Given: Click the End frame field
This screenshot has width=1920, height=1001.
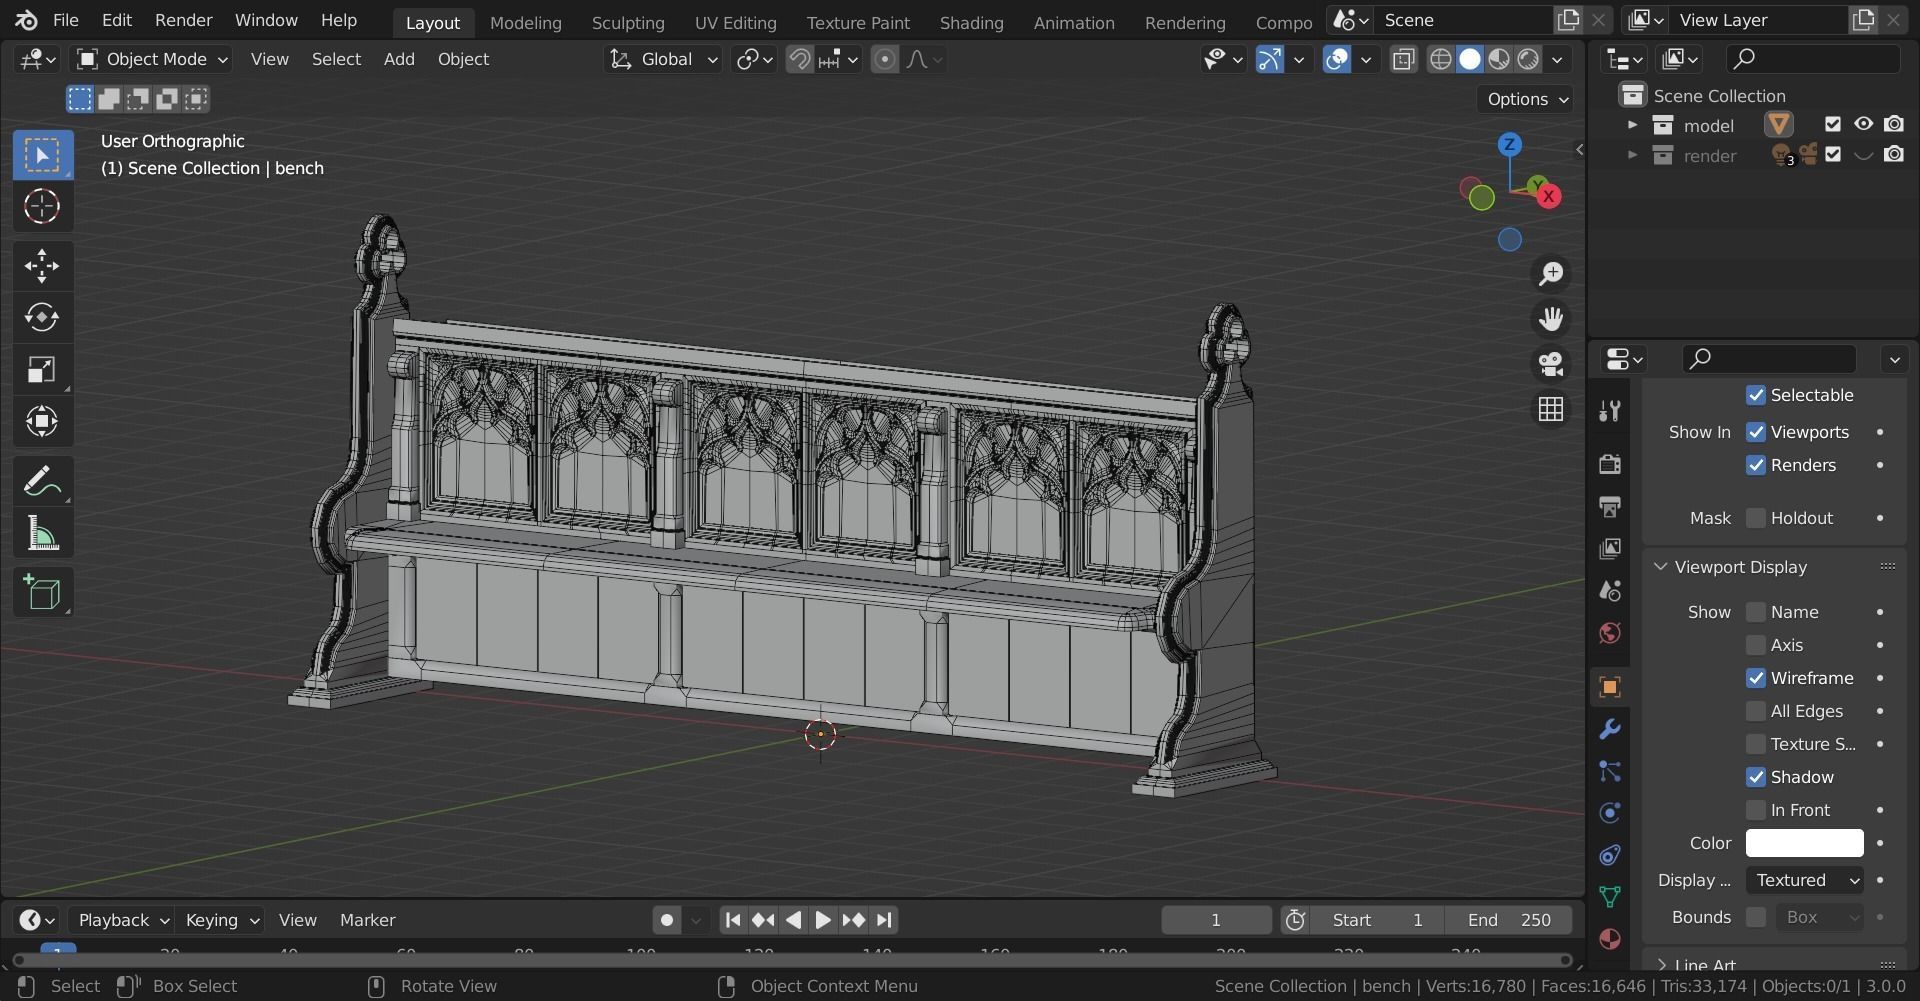Looking at the screenshot, I should 1509,920.
